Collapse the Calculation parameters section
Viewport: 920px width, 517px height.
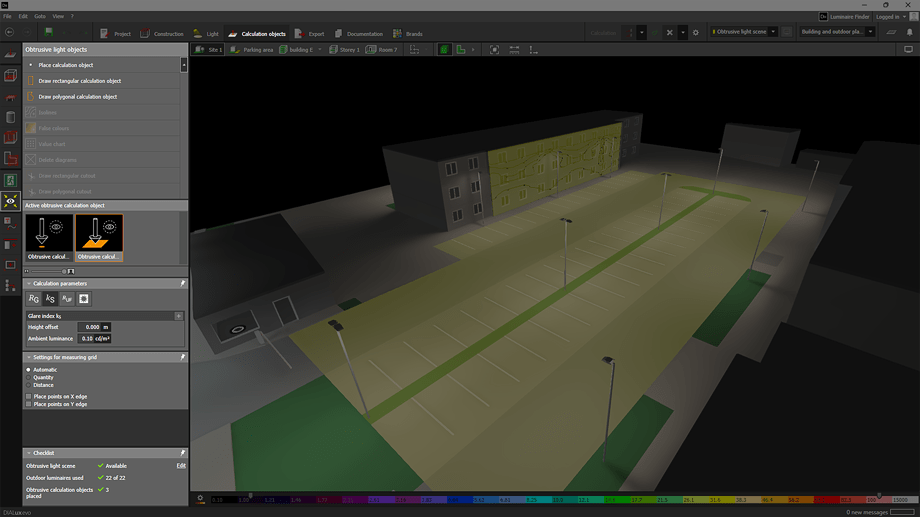(x=28, y=284)
